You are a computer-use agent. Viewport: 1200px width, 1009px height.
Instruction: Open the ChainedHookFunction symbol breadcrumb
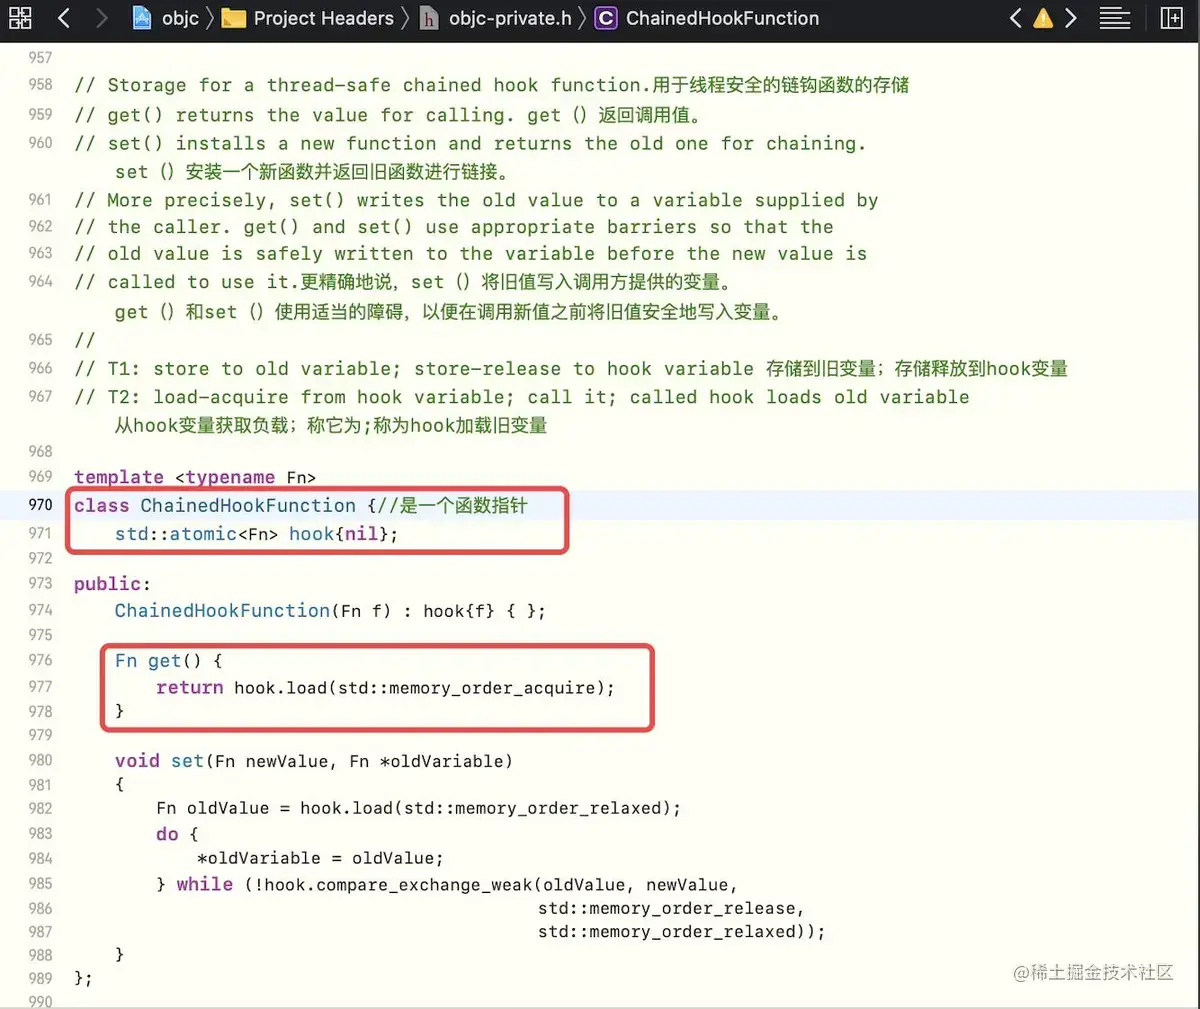tap(722, 18)
